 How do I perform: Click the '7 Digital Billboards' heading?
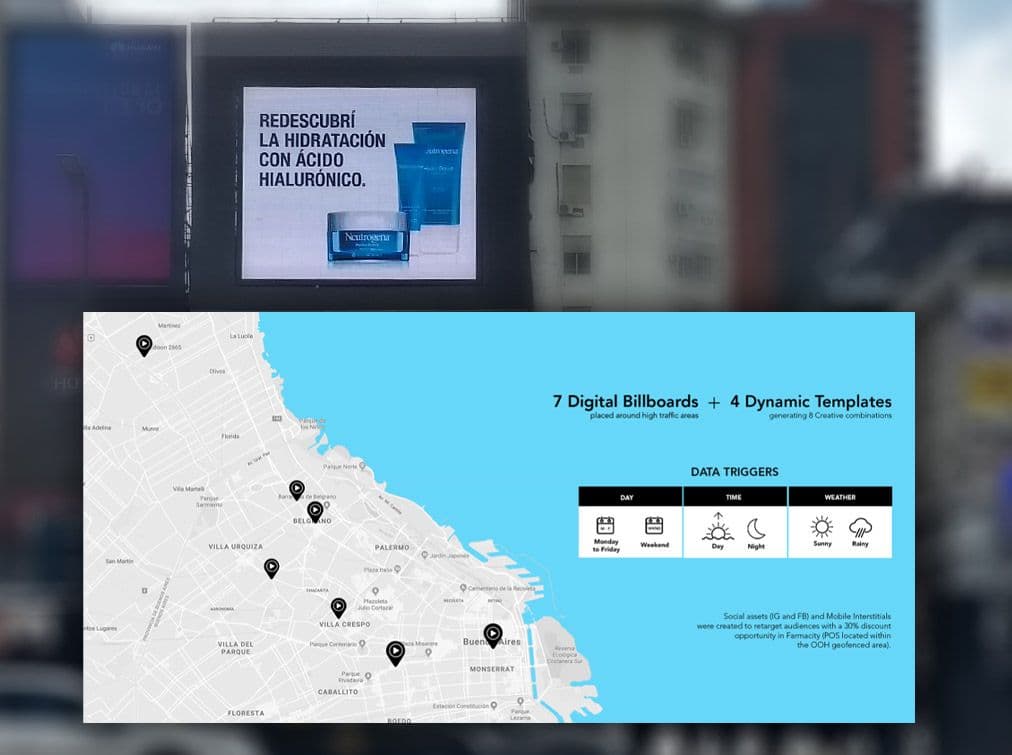tap(625, 401)
